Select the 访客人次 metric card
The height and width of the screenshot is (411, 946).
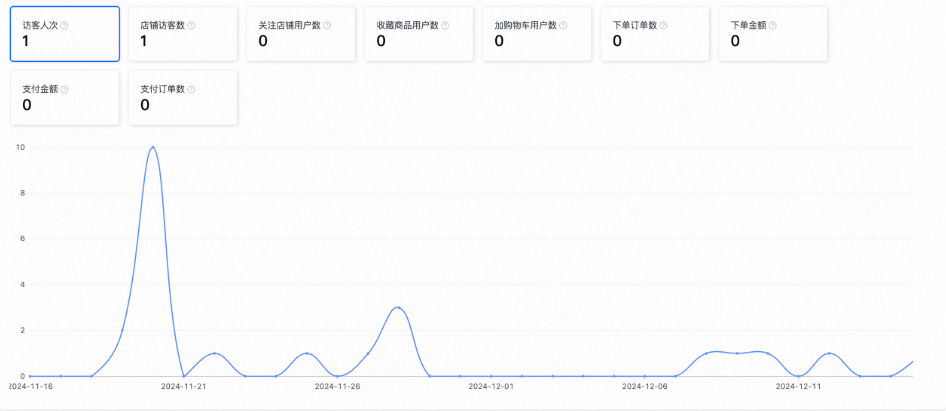[65, 34]
